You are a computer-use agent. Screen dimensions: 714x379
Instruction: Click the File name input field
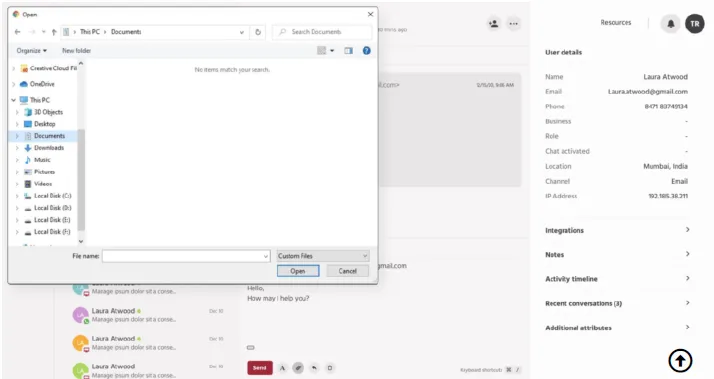186,256
